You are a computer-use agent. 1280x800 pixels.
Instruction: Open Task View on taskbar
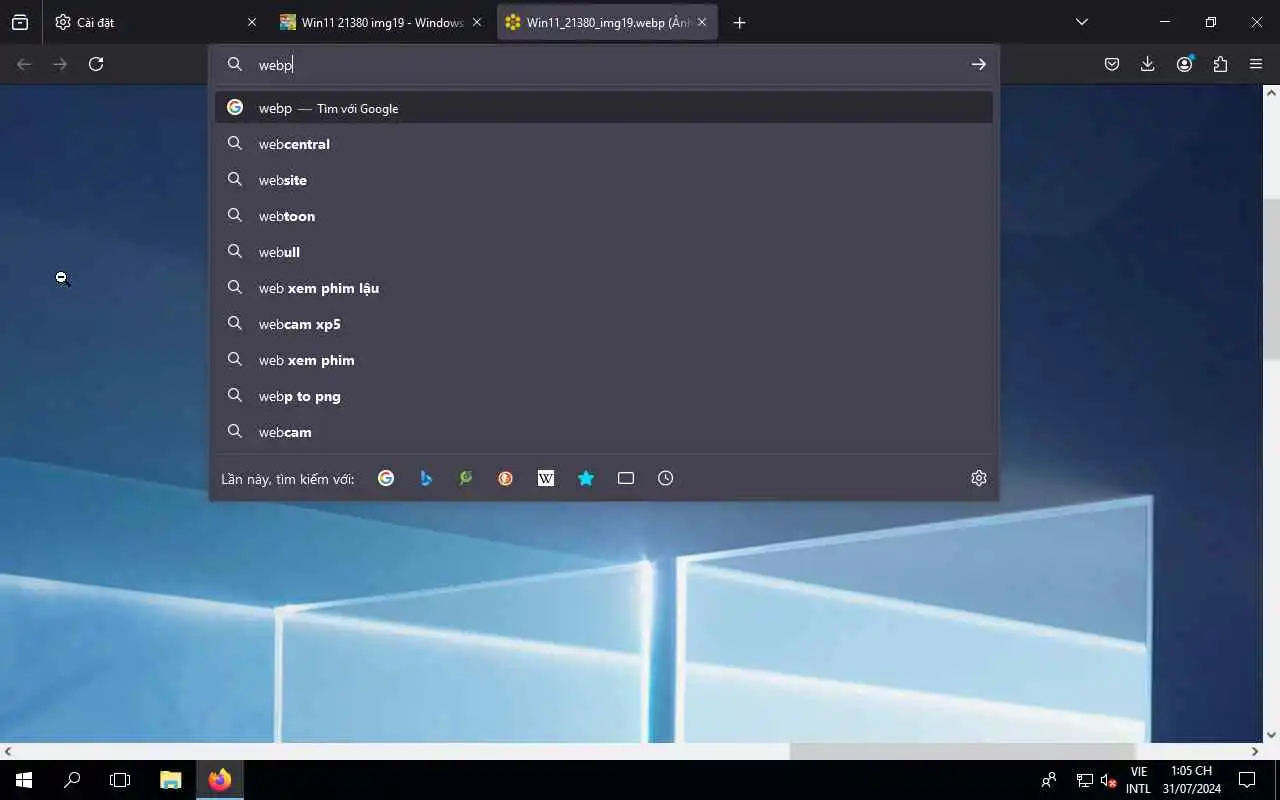pos(120,780)
